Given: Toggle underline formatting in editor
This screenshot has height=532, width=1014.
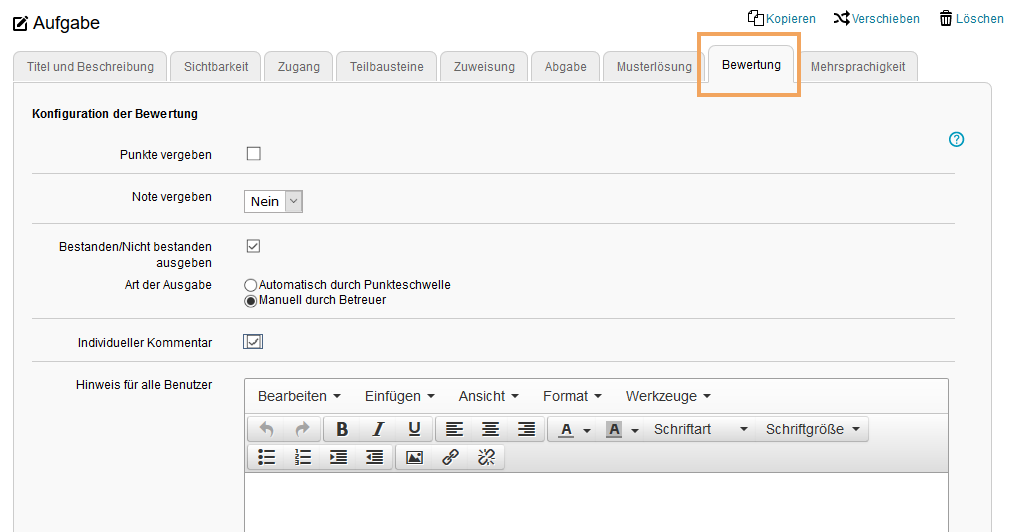Looking at the screenshot, I should [414, 429].
